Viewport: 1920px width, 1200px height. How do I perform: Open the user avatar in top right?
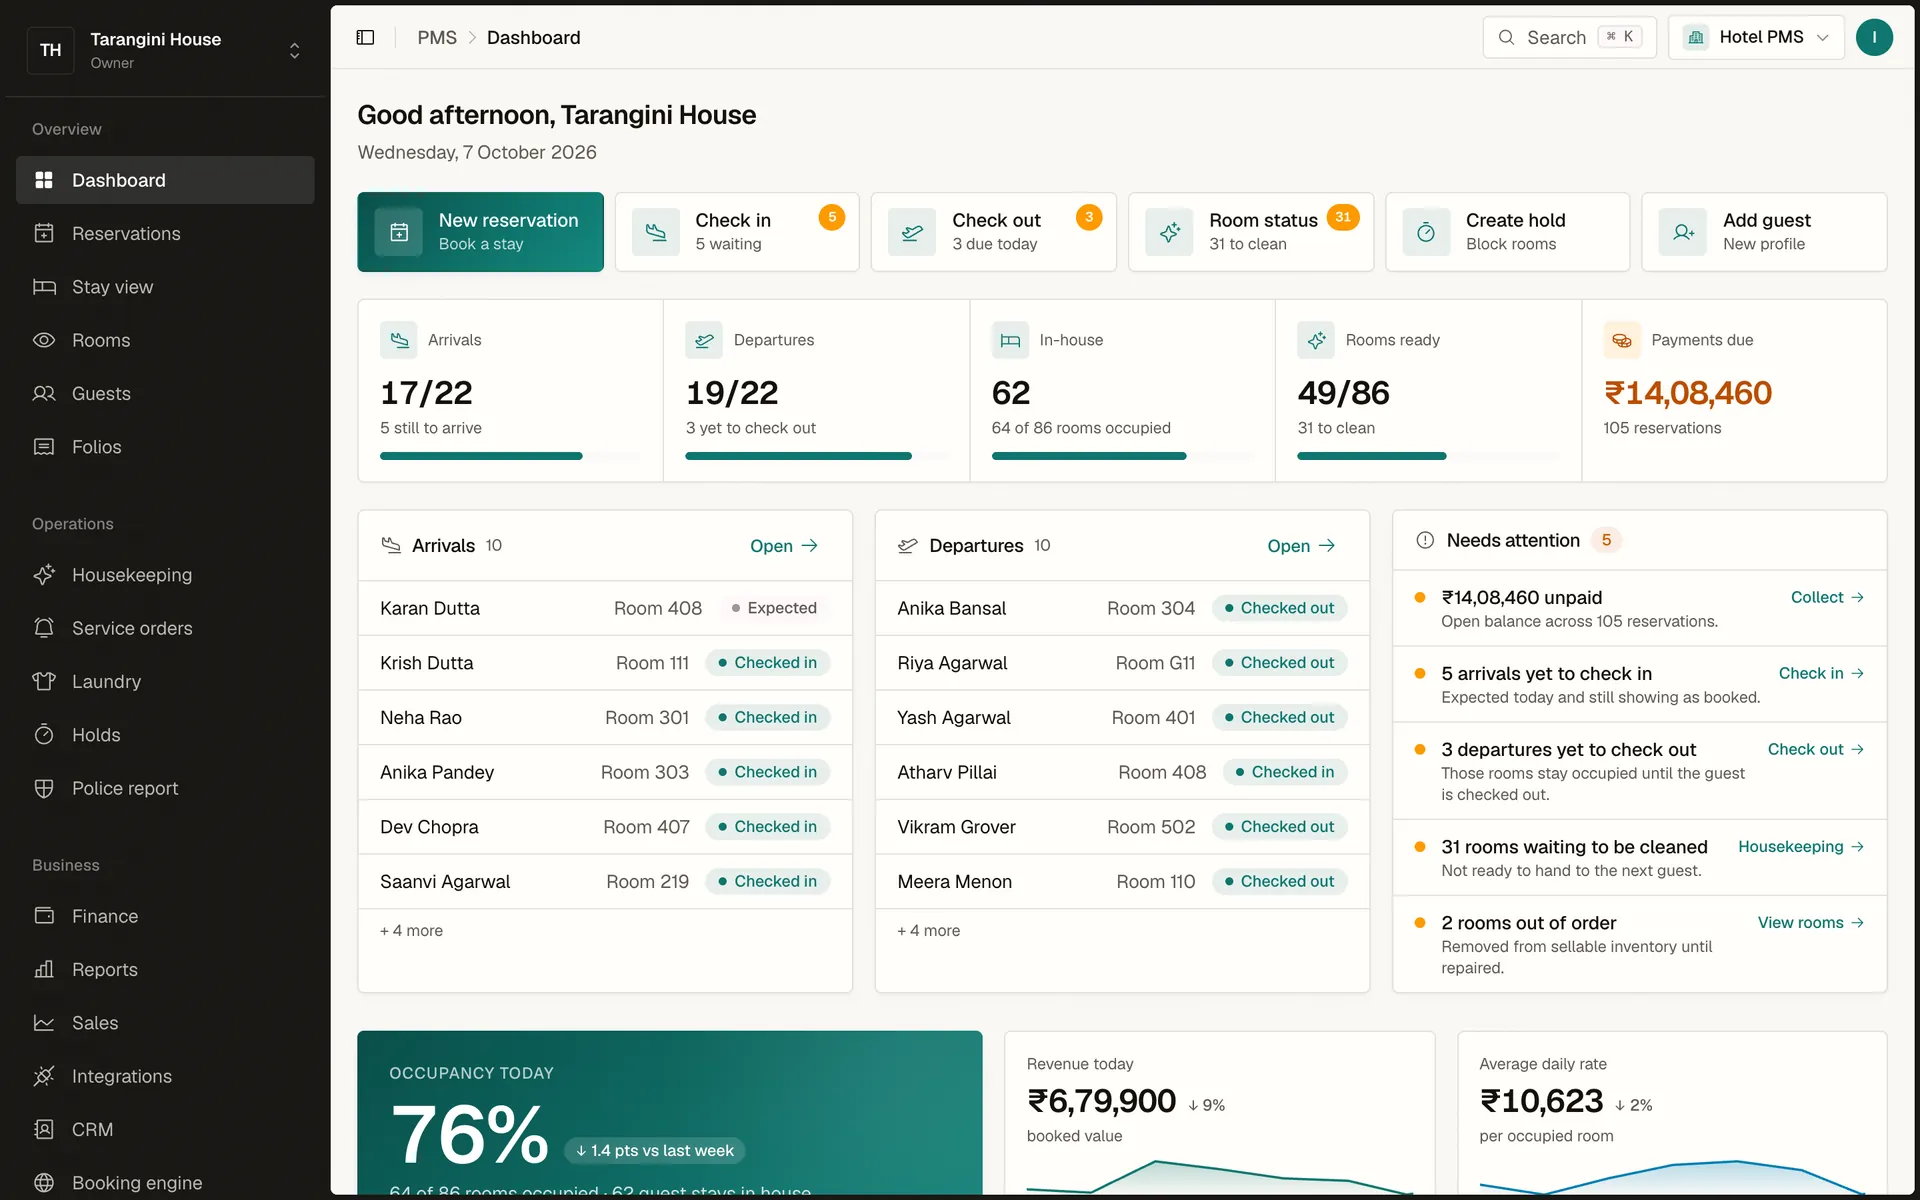pyautogui.click(x=1874, y=37)
